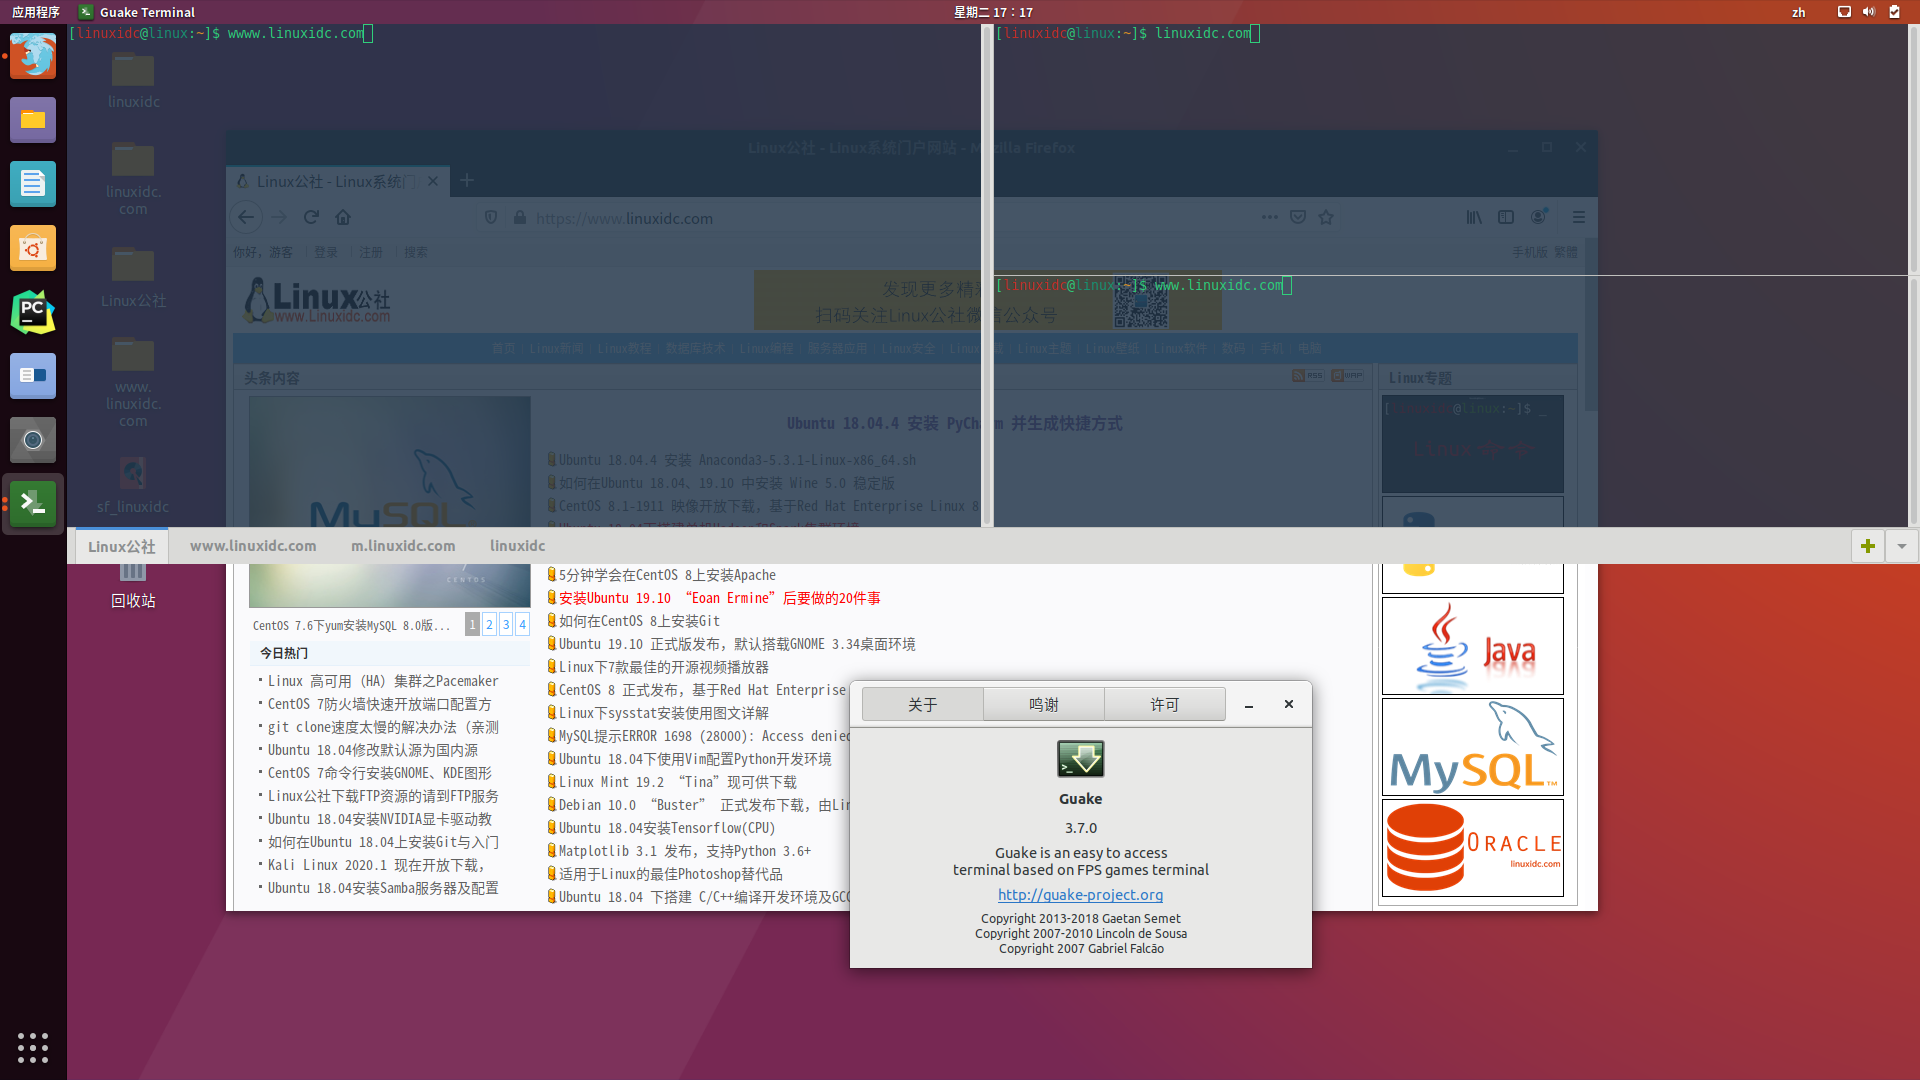1920x1080 pixels.
Task: Open Firefox from the Ubuntu dock
Action: coord(33,56)
